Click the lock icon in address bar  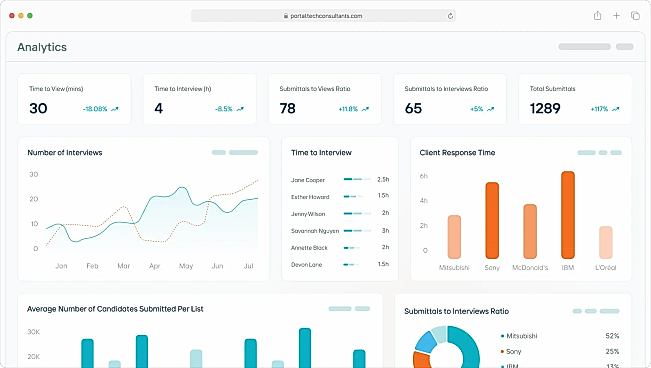tap(286, 16)
